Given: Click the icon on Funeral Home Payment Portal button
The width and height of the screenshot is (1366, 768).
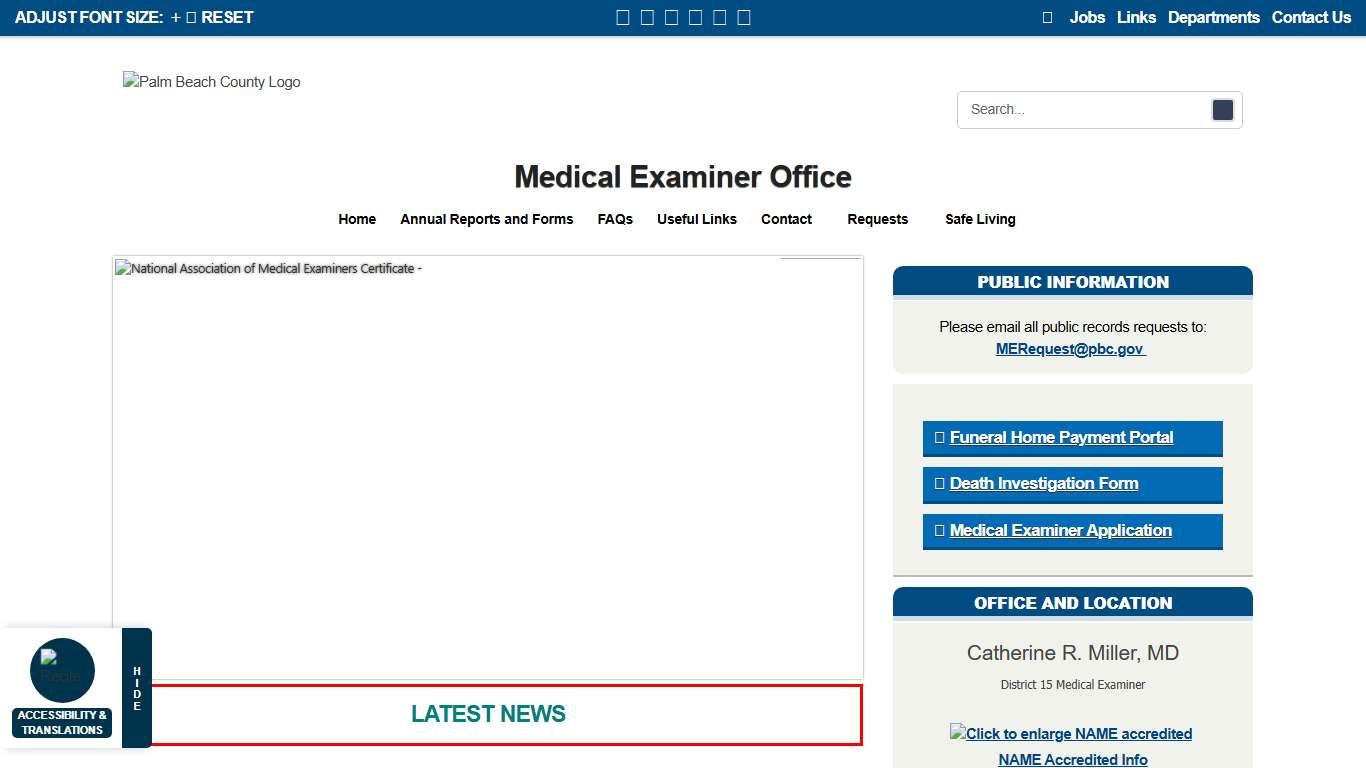Looking at the screenshot, I should 939,437.
